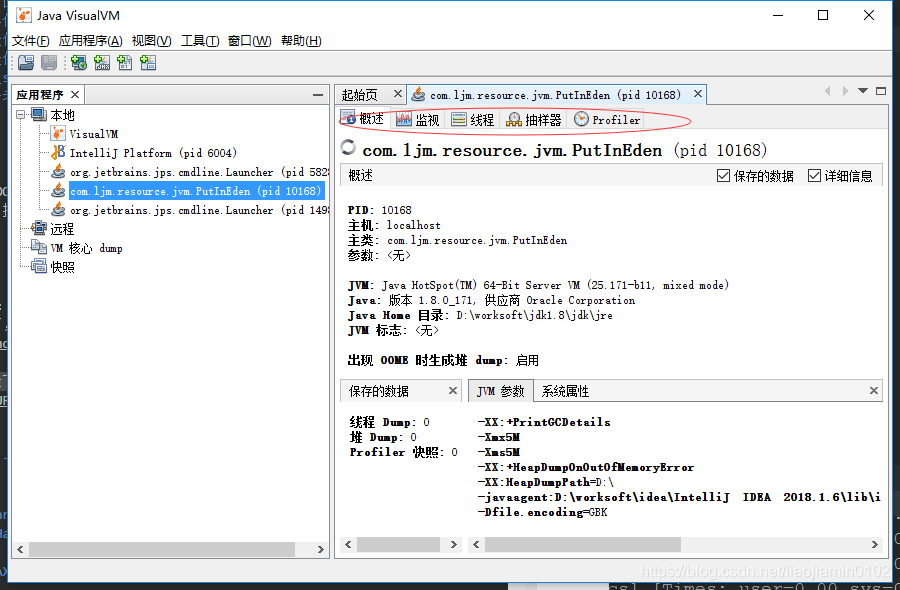Switch to the 起始页 tab
This screenshot has height=590, width=900.
coord(360,95)
